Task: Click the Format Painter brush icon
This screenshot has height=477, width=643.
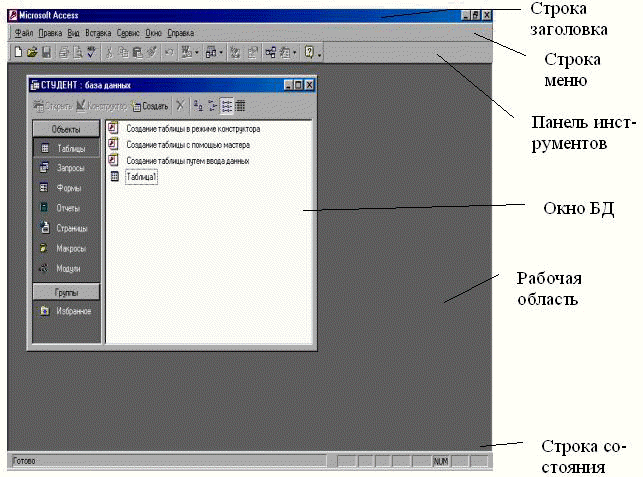Action: pyautogui.click(x=152, y=52)
